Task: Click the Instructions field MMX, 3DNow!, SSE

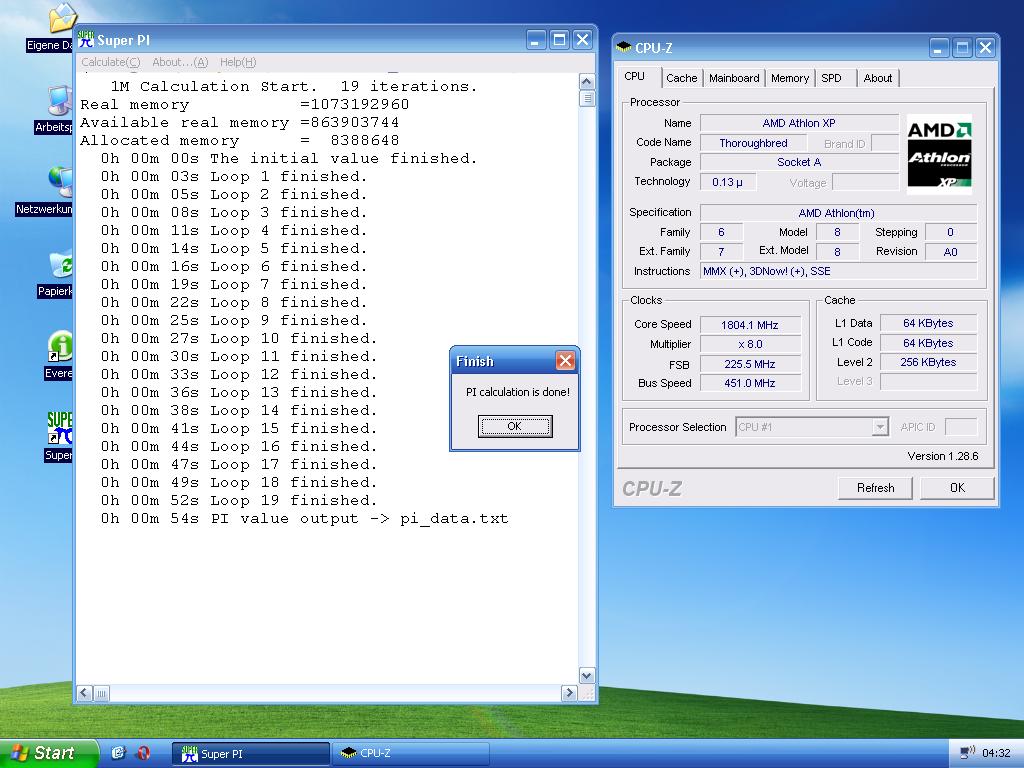Action: [839, 271]
